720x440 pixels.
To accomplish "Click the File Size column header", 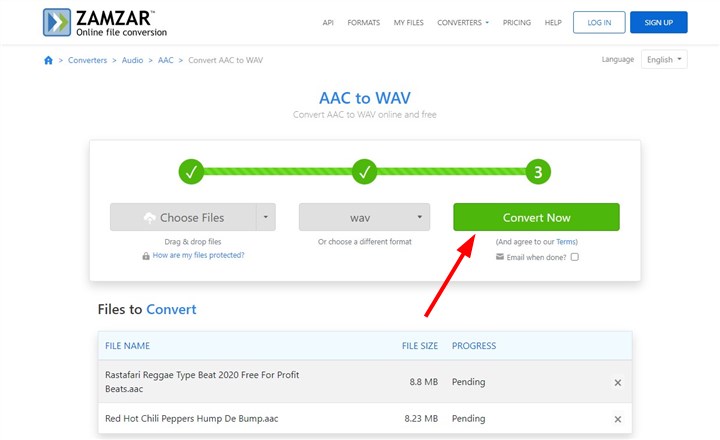I will coord(420,346).
